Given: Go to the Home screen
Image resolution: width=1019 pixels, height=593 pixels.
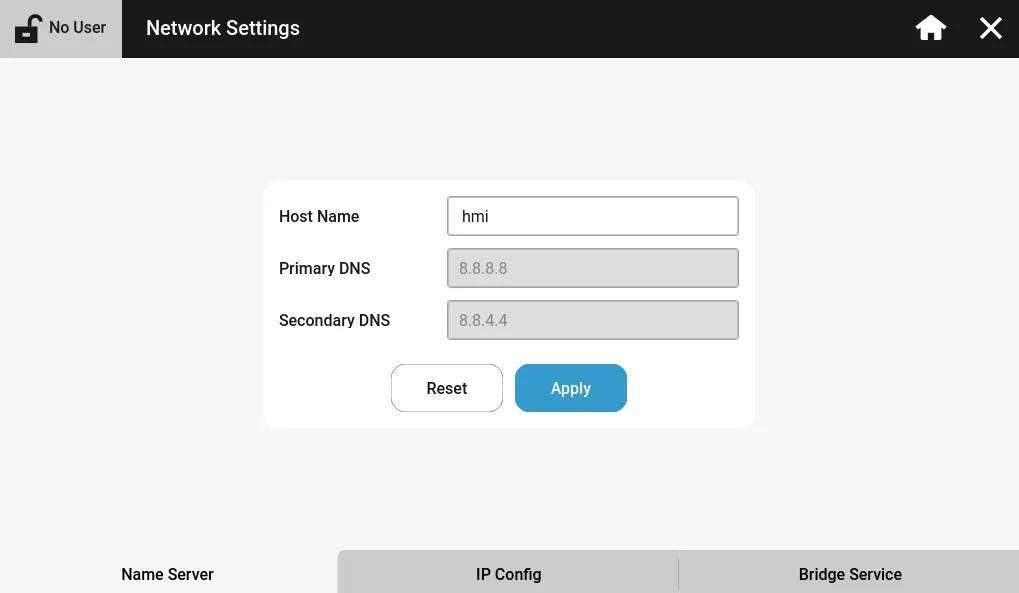Looking at the screenshot, I should pyautogui.click(x=930, y=28).
